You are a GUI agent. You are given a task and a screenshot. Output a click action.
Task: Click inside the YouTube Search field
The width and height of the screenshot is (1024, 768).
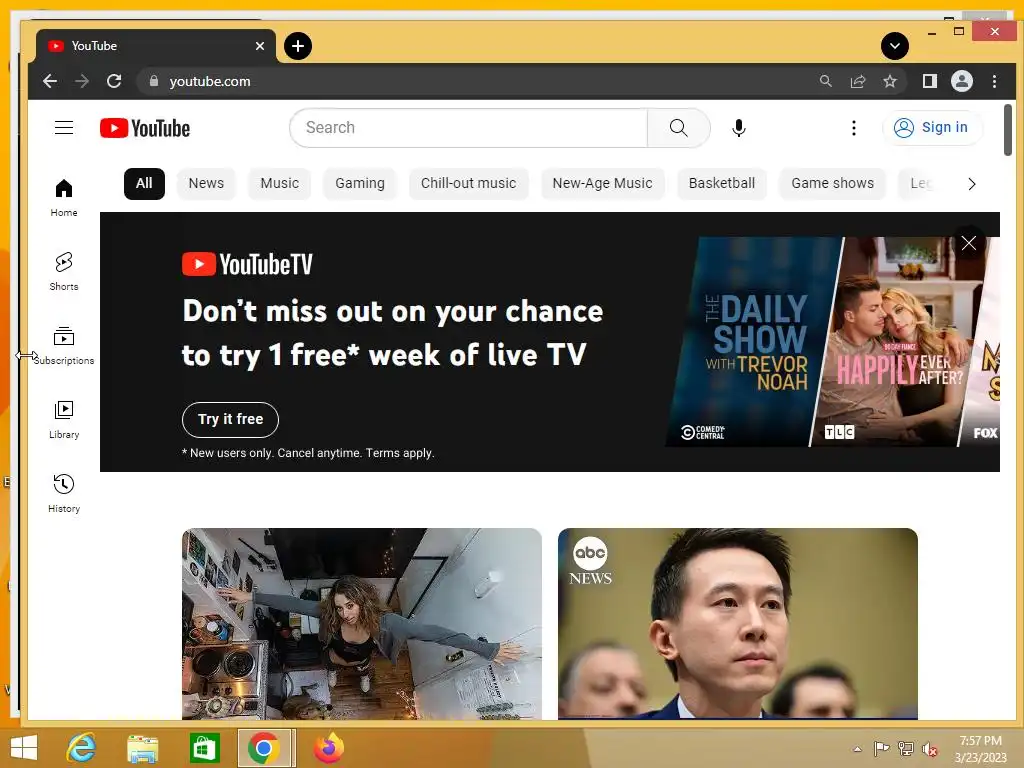pyautogui.click(x=468, y=127)
